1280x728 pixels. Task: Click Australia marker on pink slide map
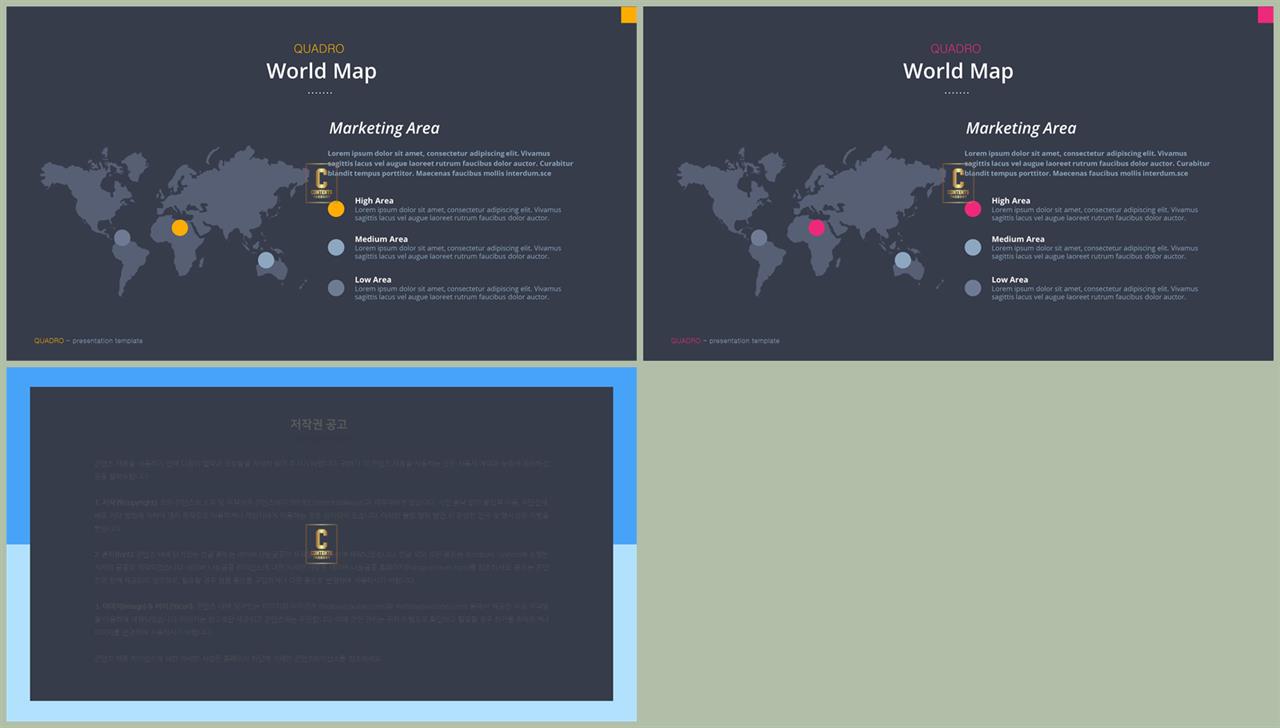[903, 260]
